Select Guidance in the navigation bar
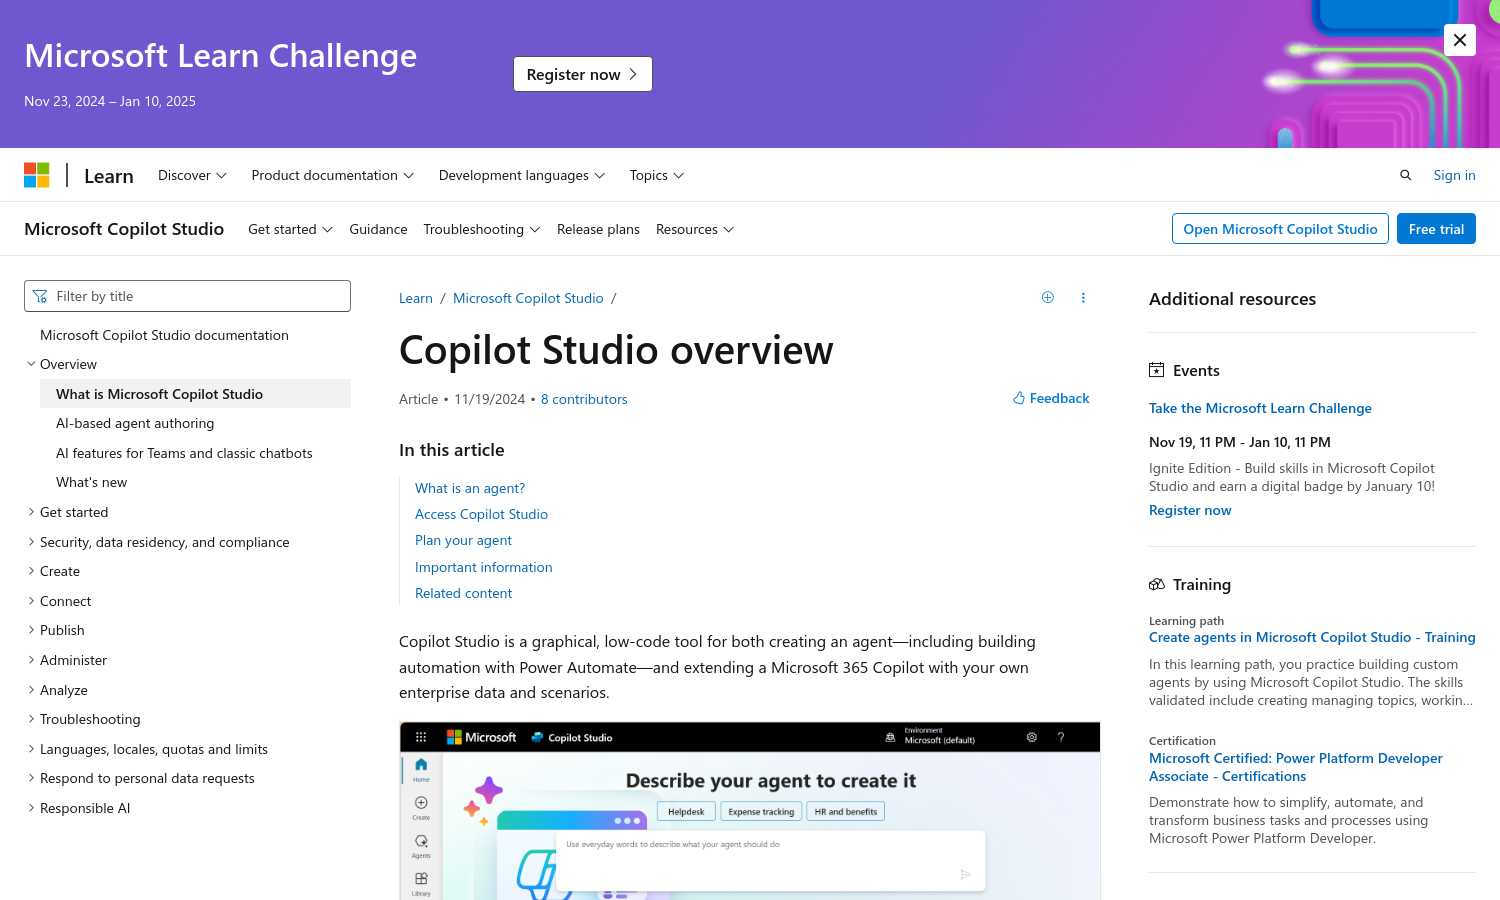 (x=378, y=229)
